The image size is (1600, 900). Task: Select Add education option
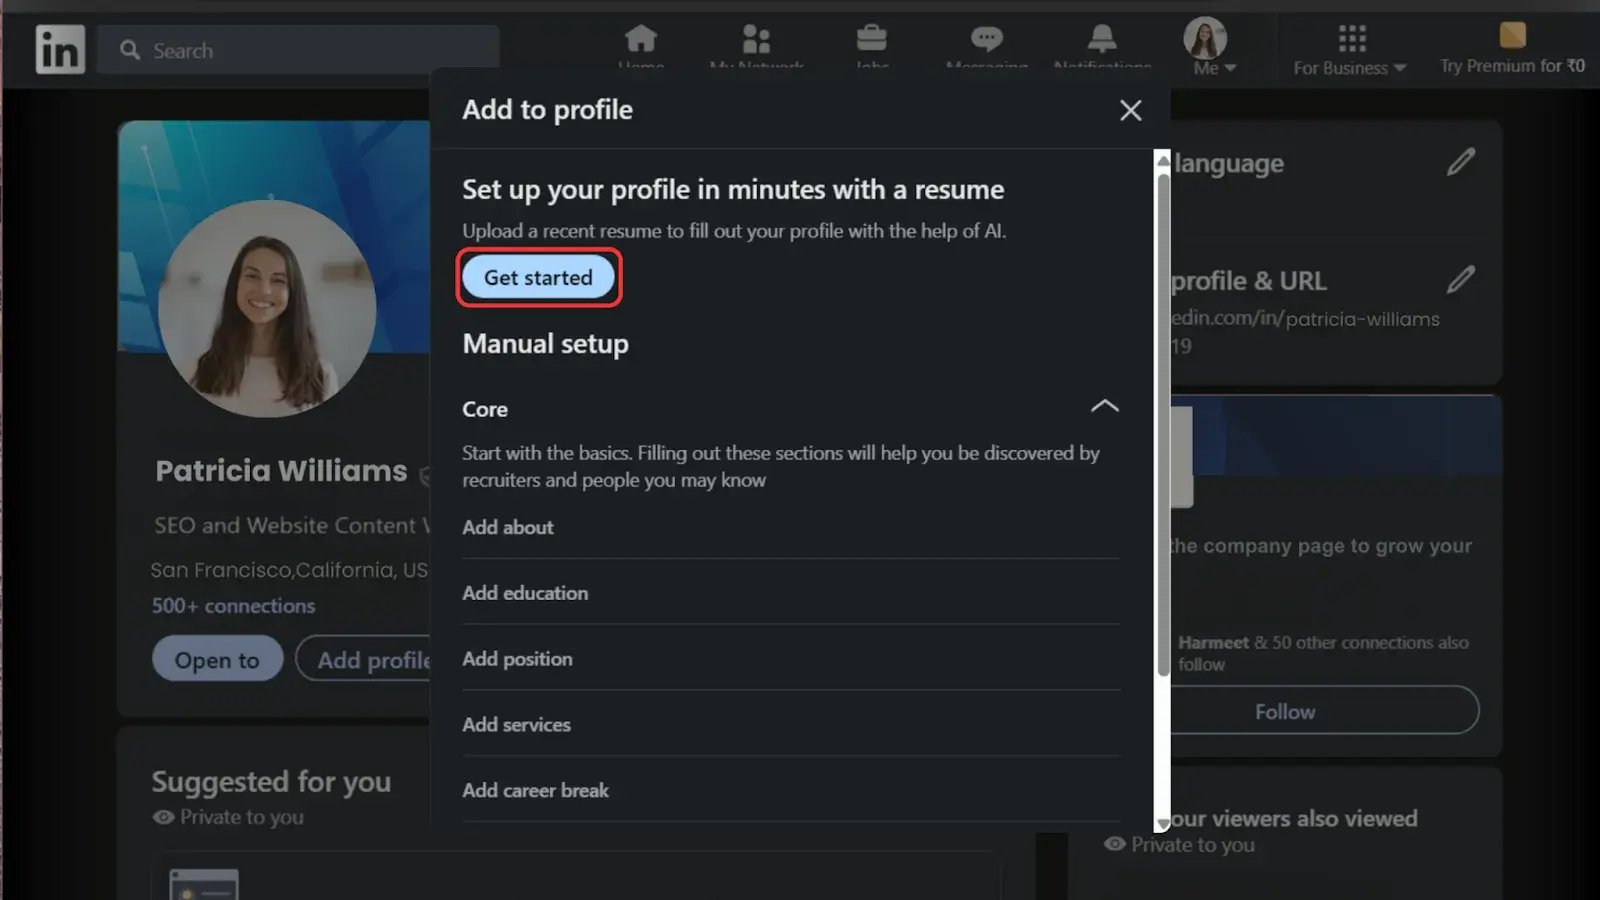click(525, 593)
